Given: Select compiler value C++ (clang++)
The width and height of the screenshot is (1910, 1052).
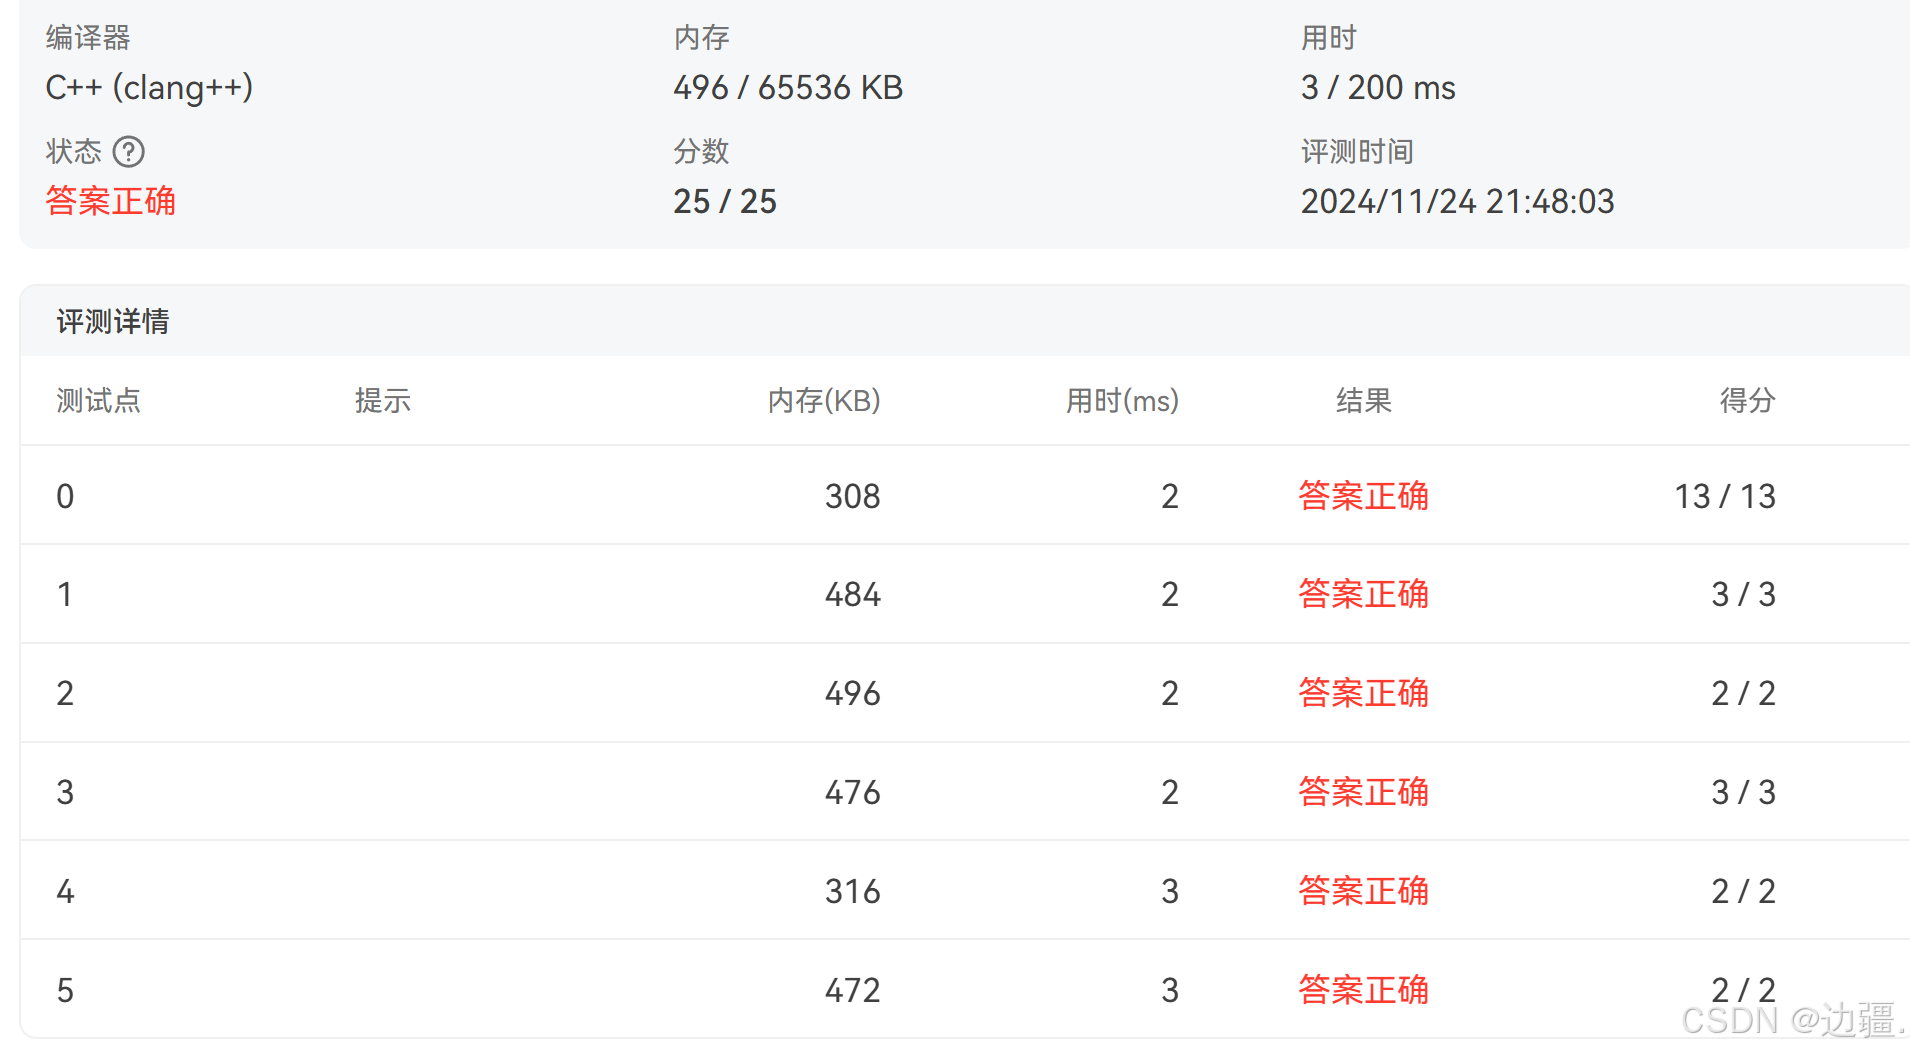Looking at the screenshot, I should click(x=149, y=88).
